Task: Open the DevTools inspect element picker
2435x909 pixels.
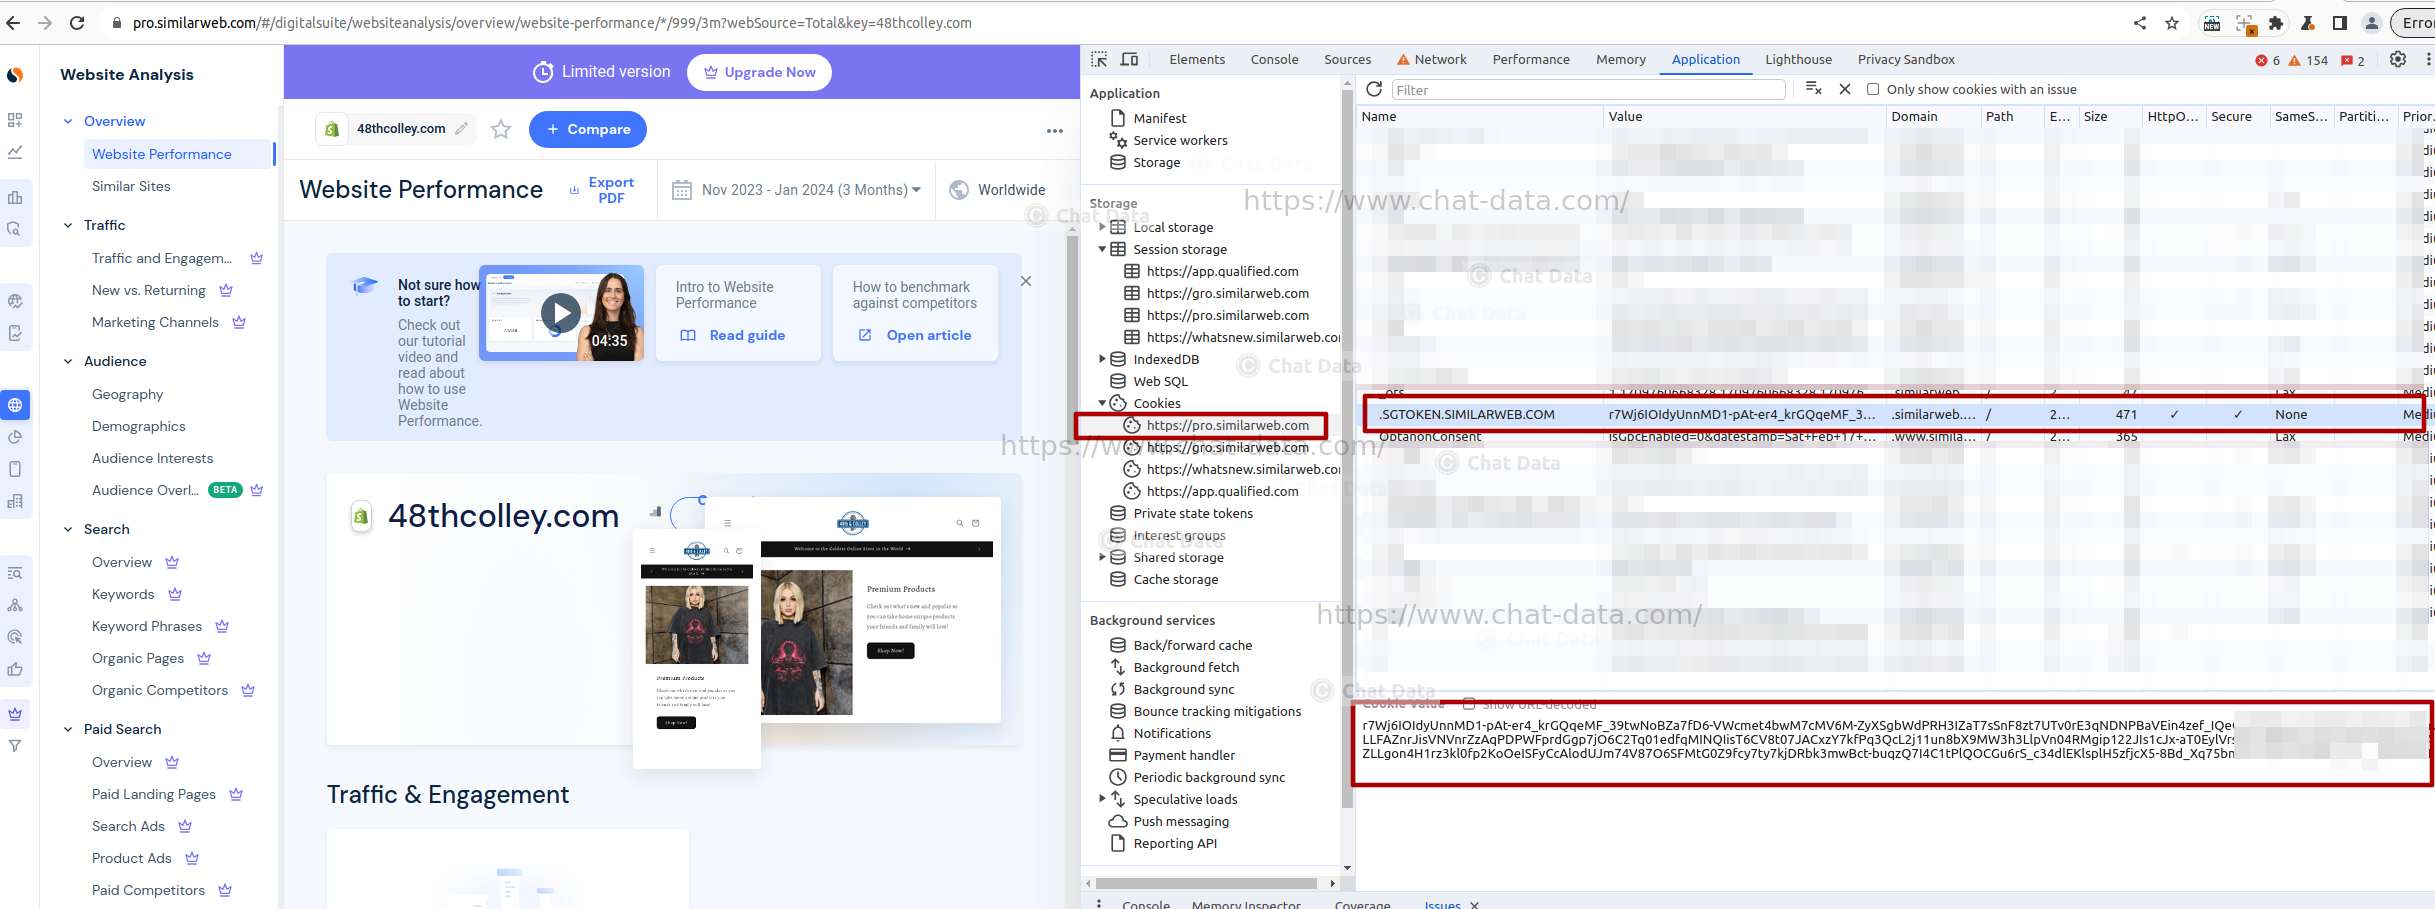Action: pyautogui.click(x=1099, y=59)
